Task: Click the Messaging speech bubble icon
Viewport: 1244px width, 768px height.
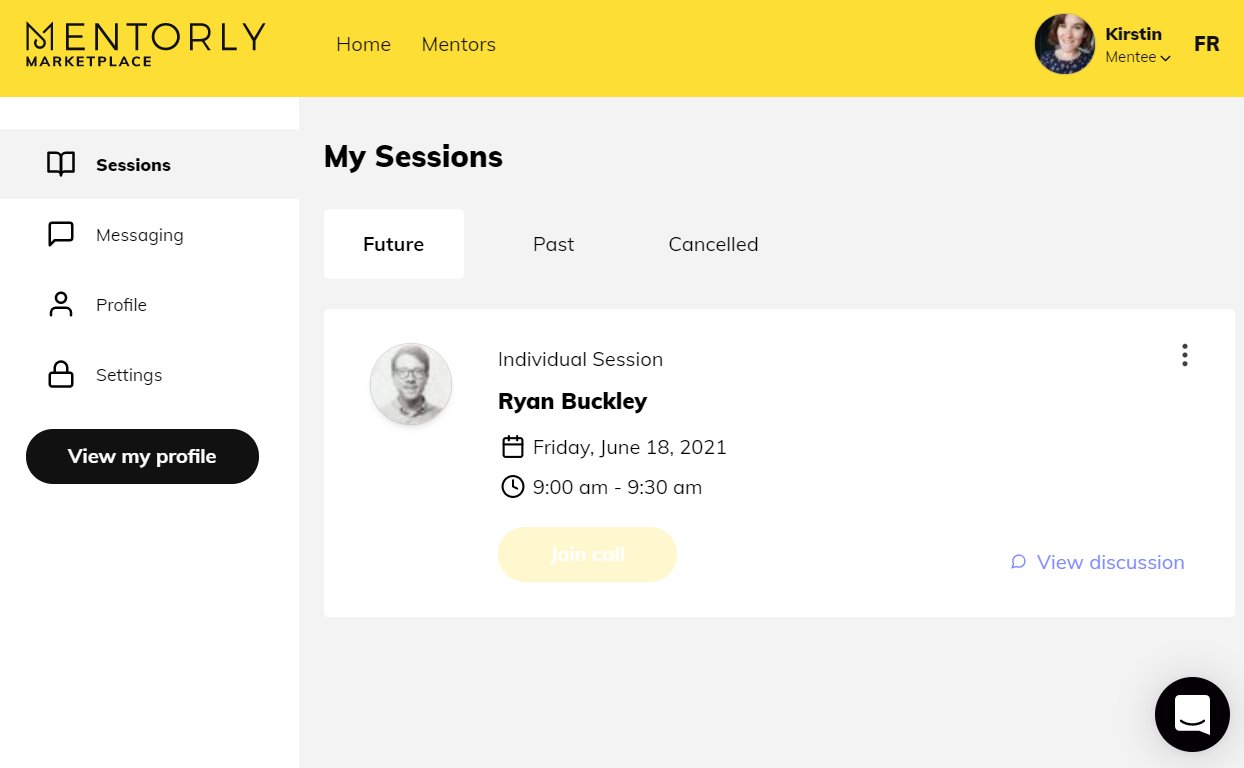Action: [x=61, y=234]
